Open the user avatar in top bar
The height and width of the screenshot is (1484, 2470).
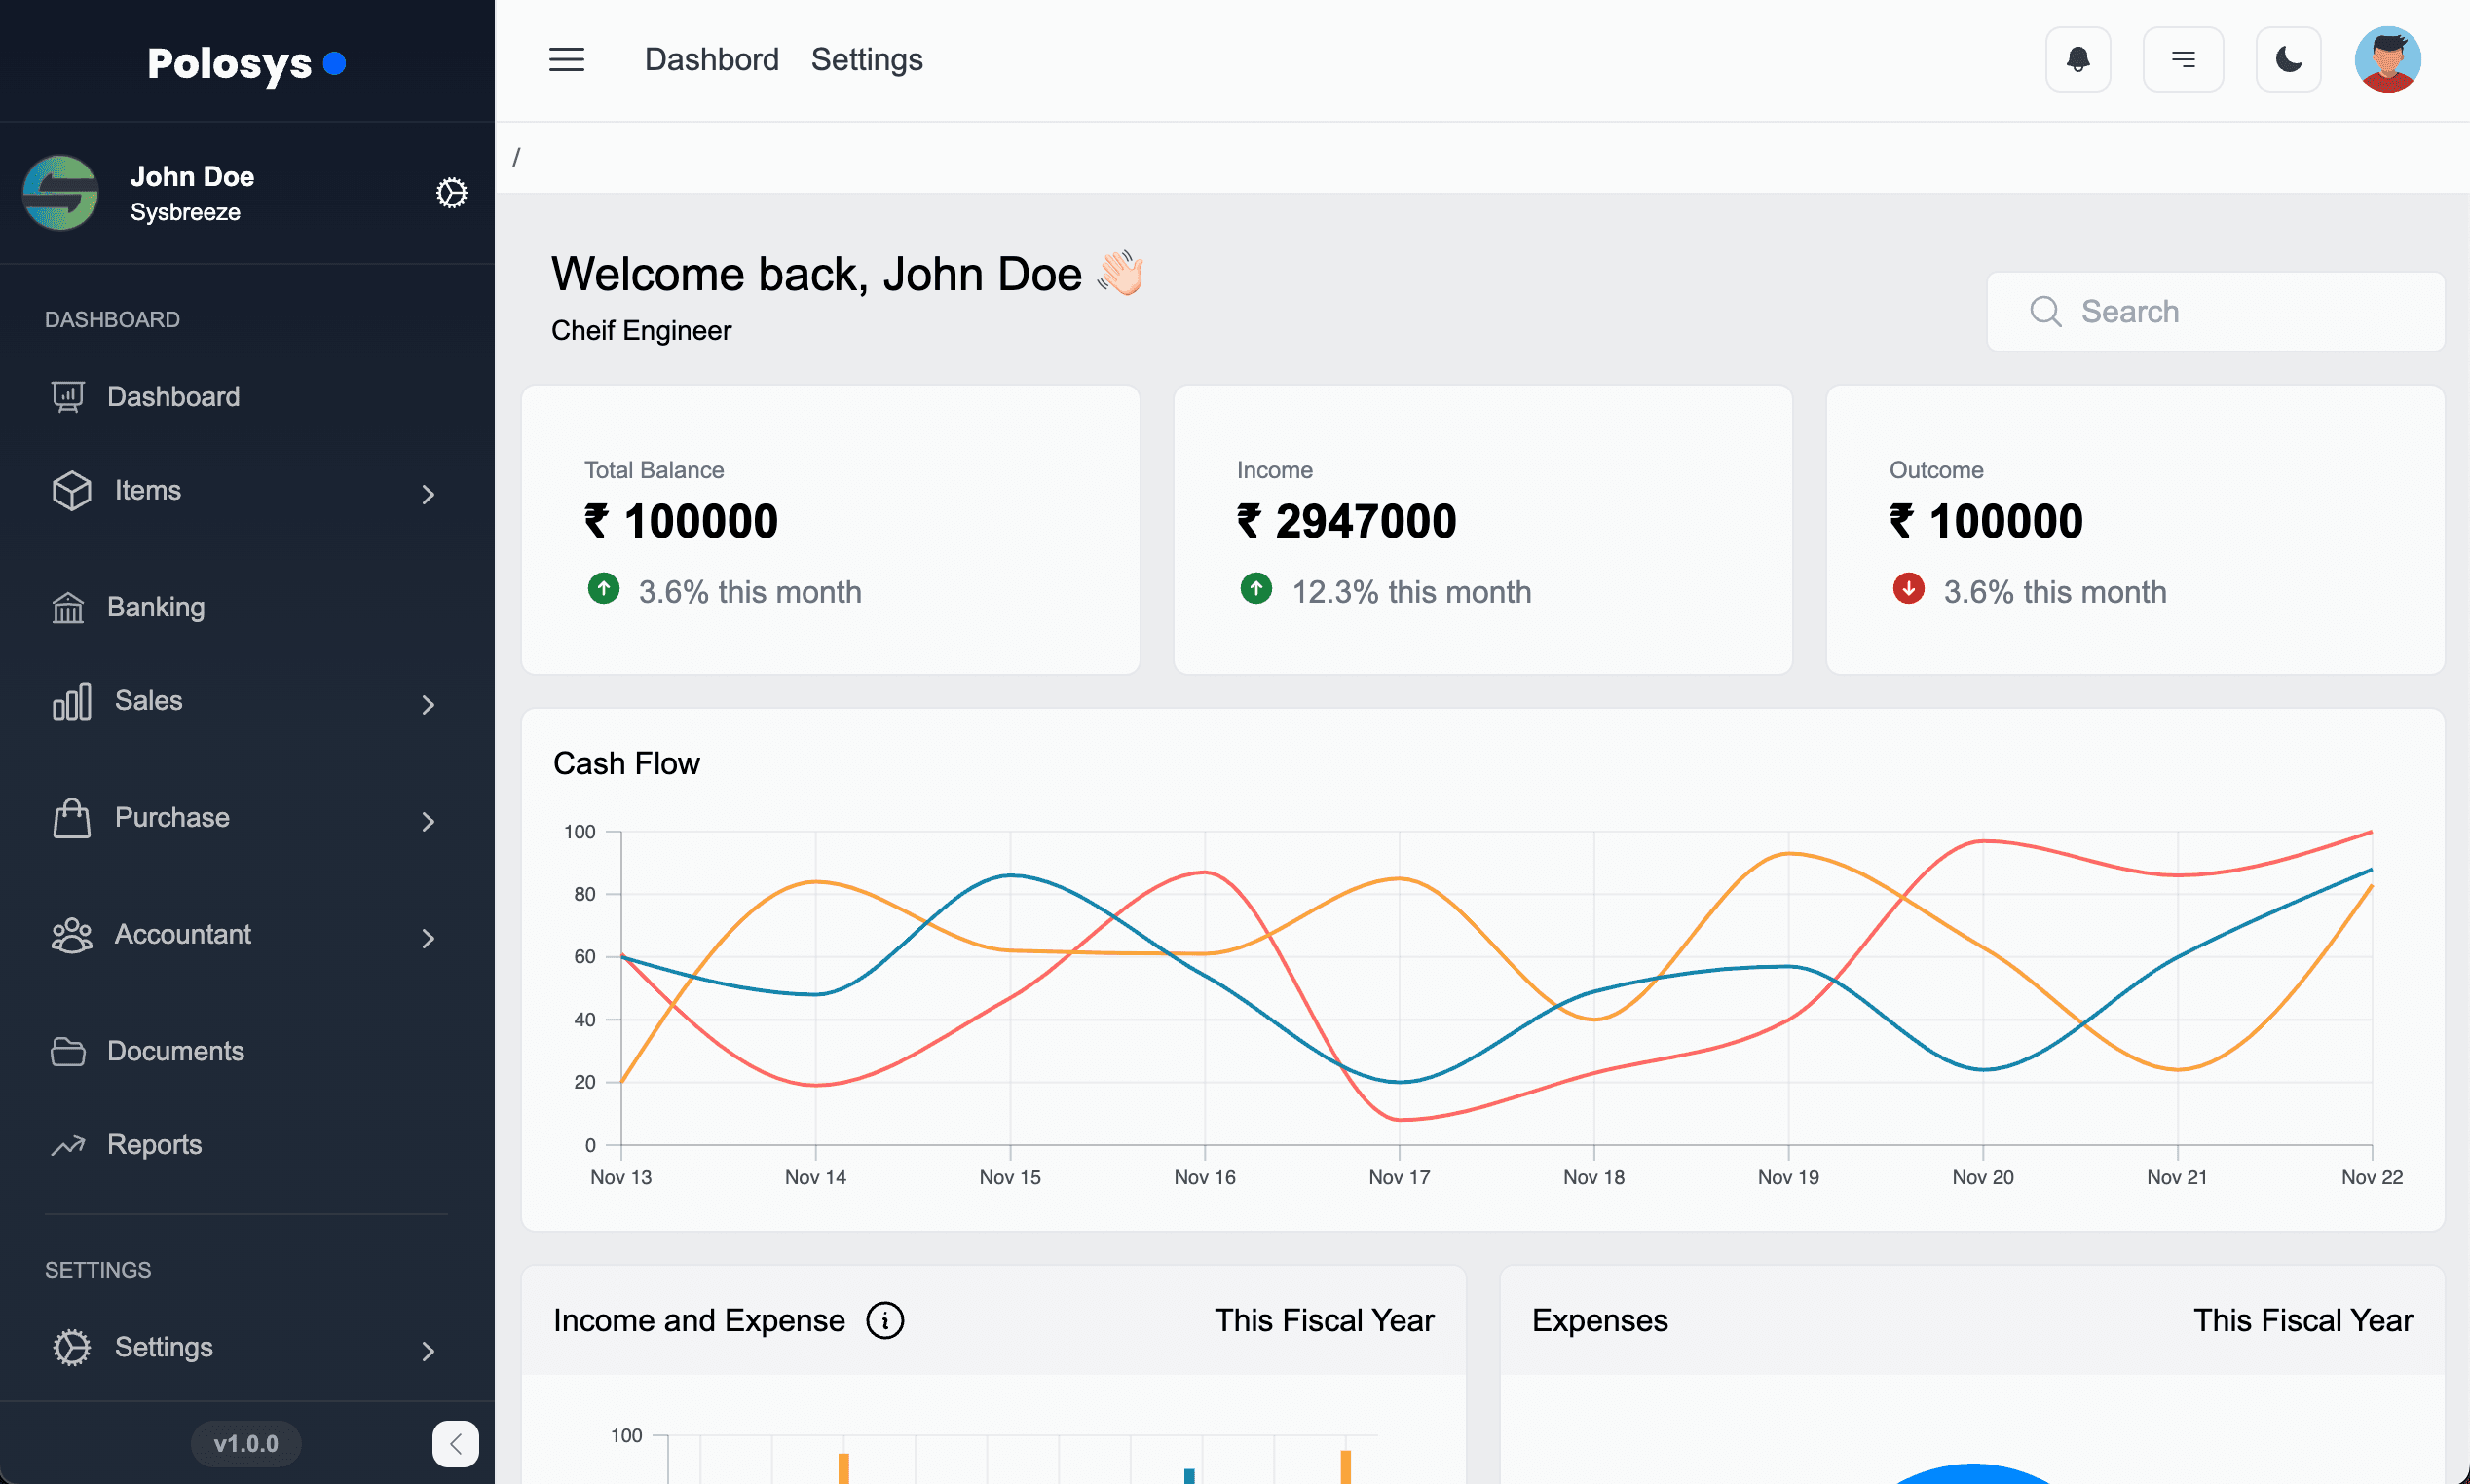[2387, 60]
